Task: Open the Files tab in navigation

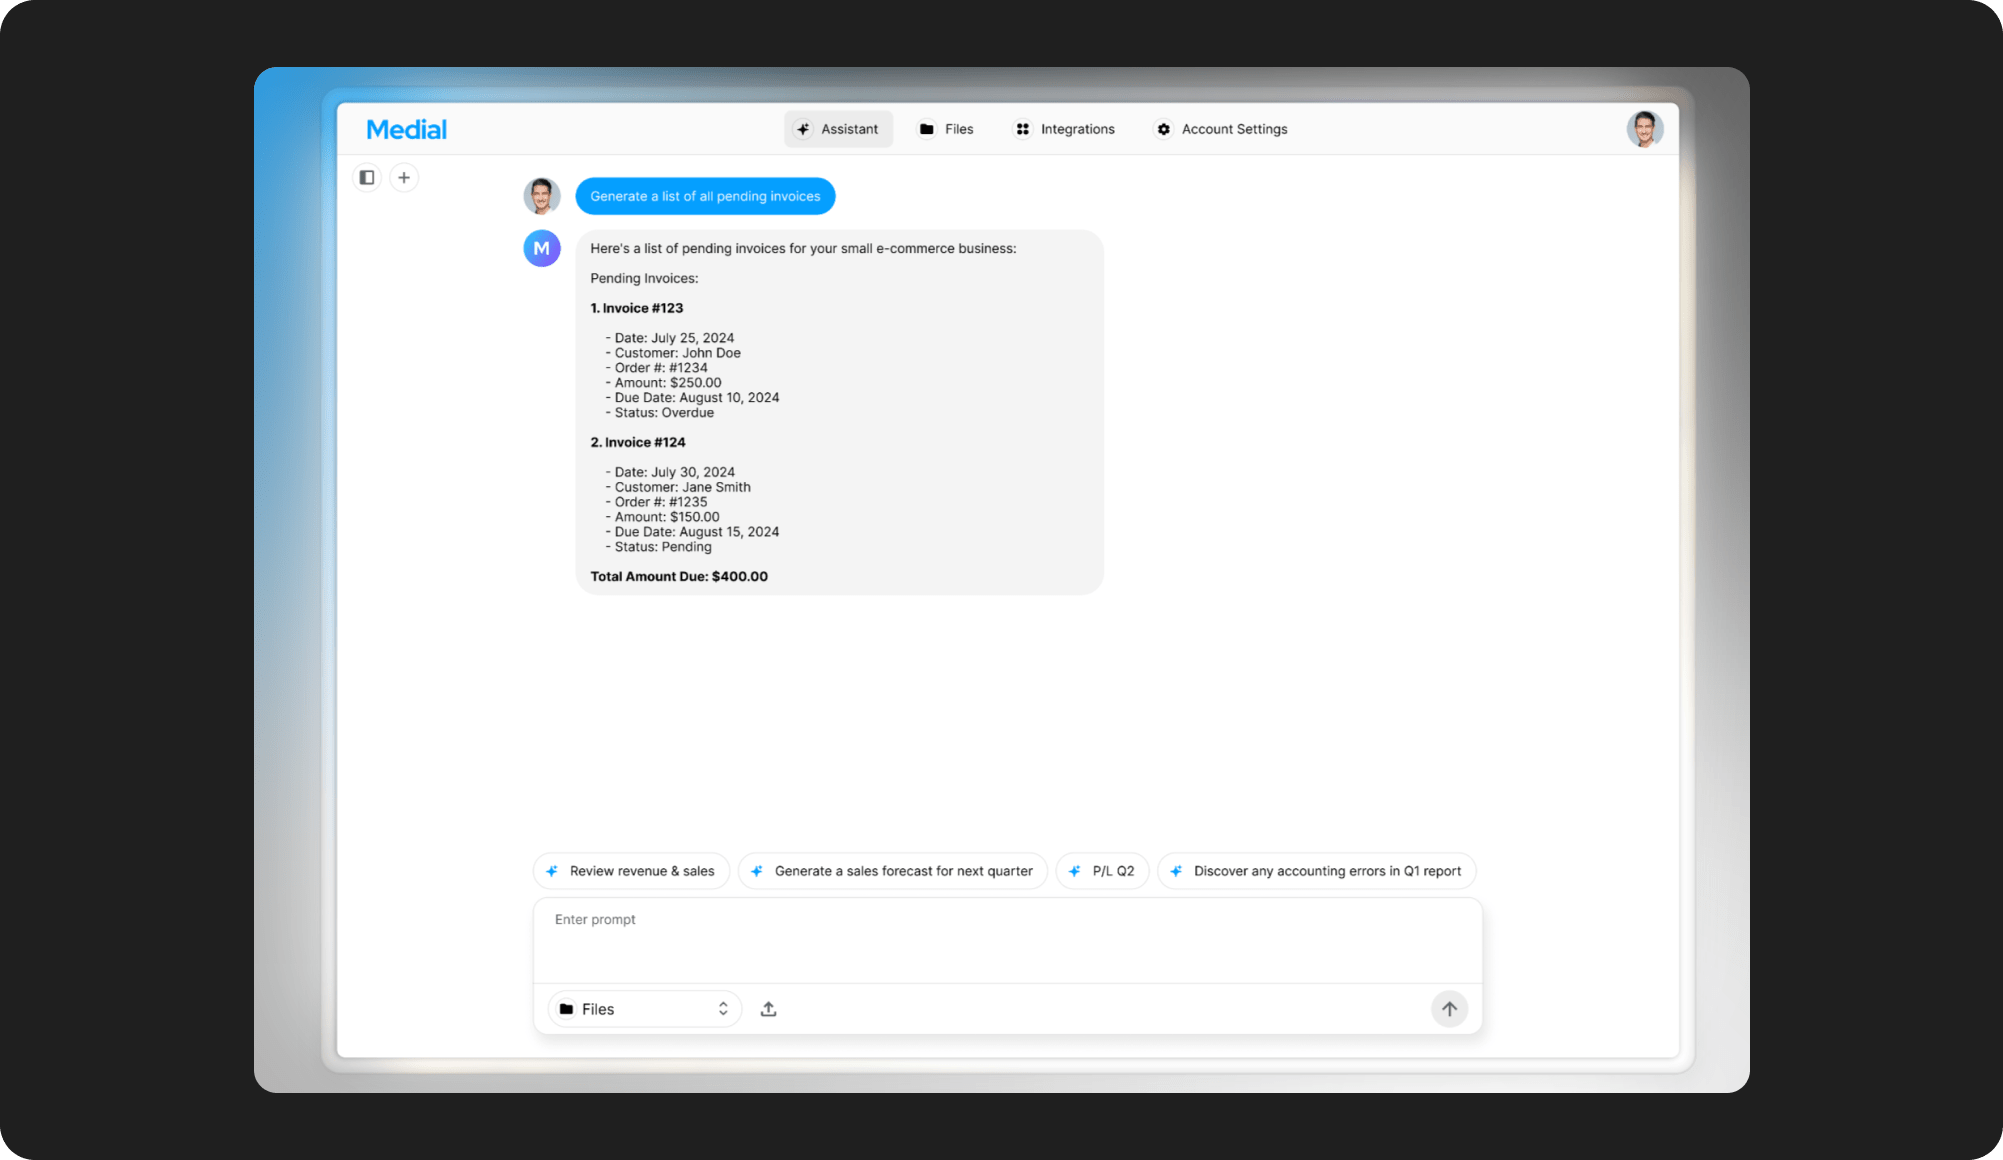Action: click(946, 129)
